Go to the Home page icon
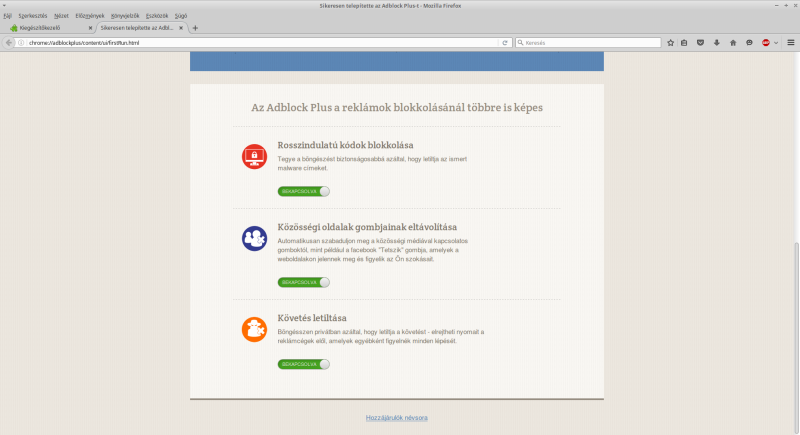 point(733,43)
